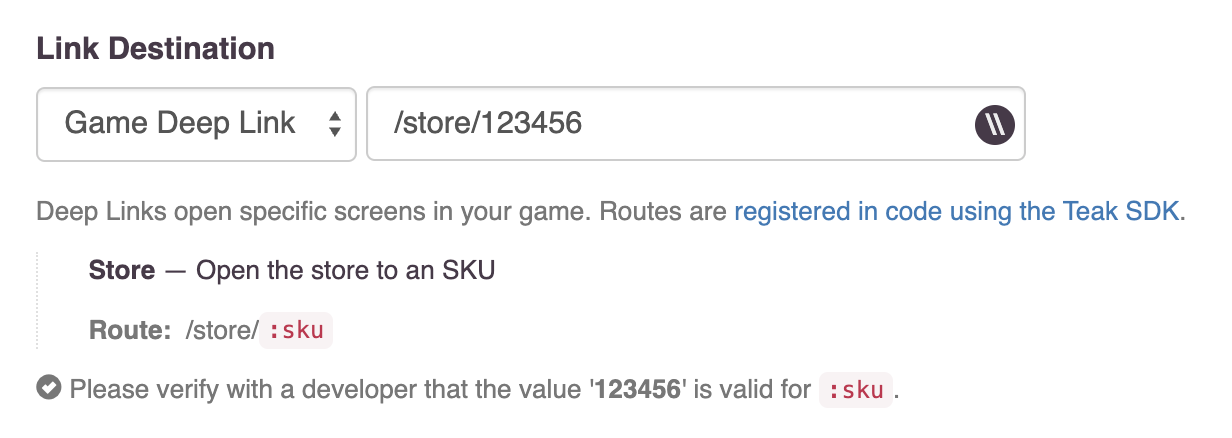Click the /store/ text in the Route line

click(x=222, y=331)
